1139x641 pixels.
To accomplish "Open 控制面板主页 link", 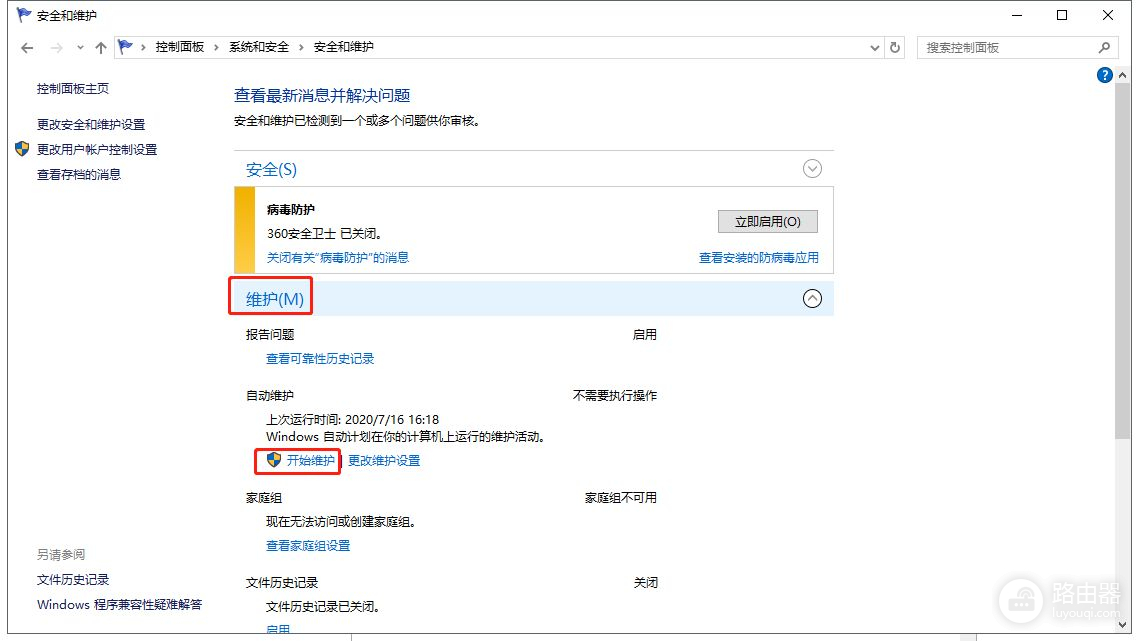I will (73, 89).
